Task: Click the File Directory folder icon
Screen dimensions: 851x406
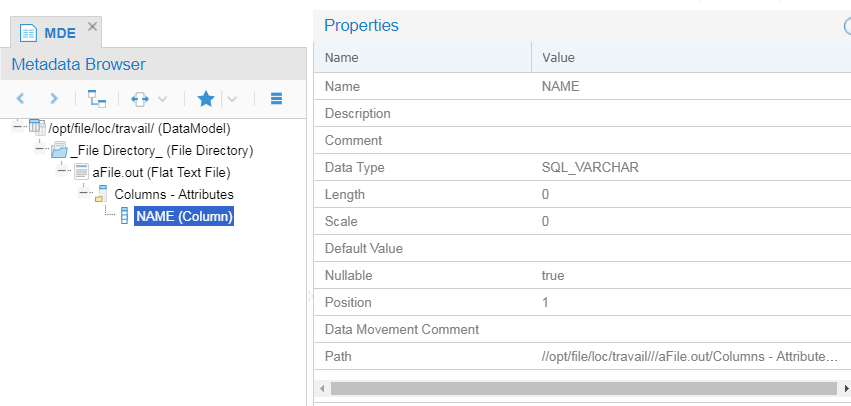Action: pos(59,150)
